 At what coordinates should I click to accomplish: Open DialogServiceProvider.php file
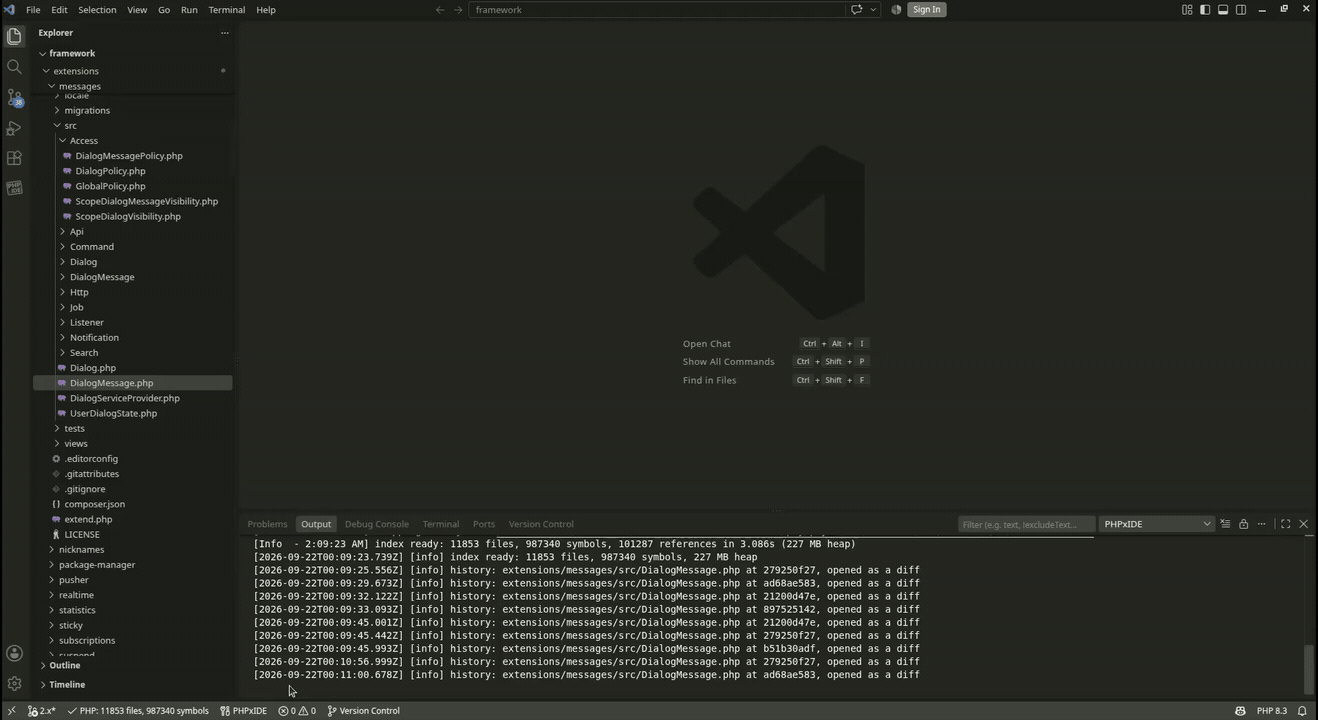click(x=125, y=398)
